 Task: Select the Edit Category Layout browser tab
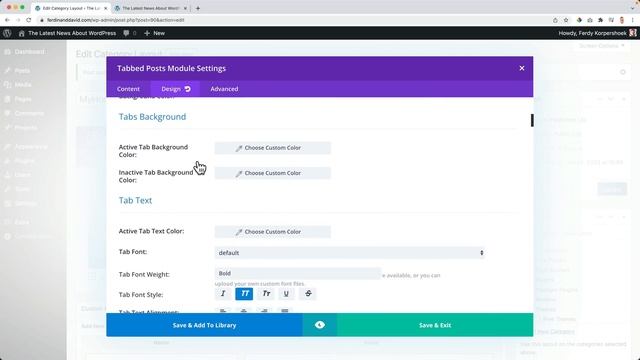71,8
